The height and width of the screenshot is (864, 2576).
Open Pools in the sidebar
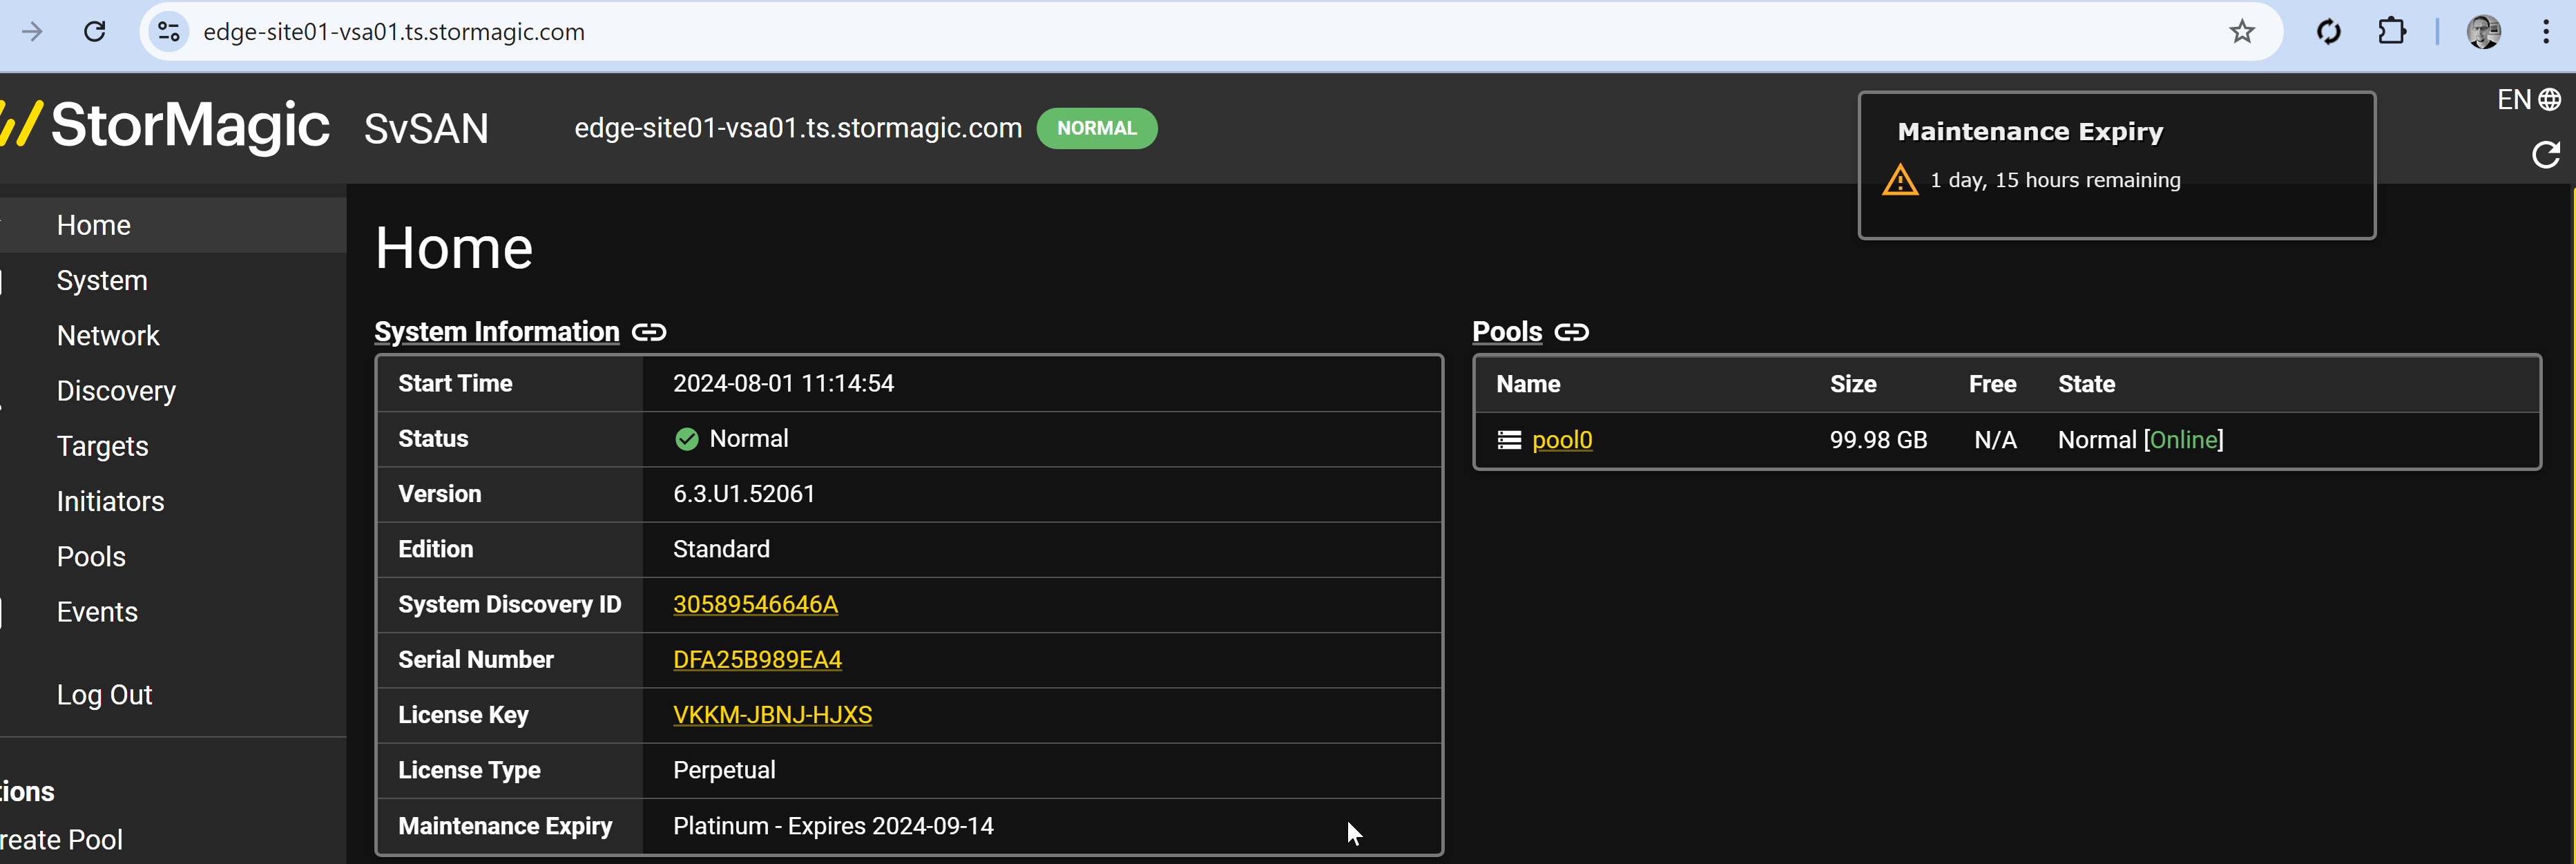[x=91, y=557]
